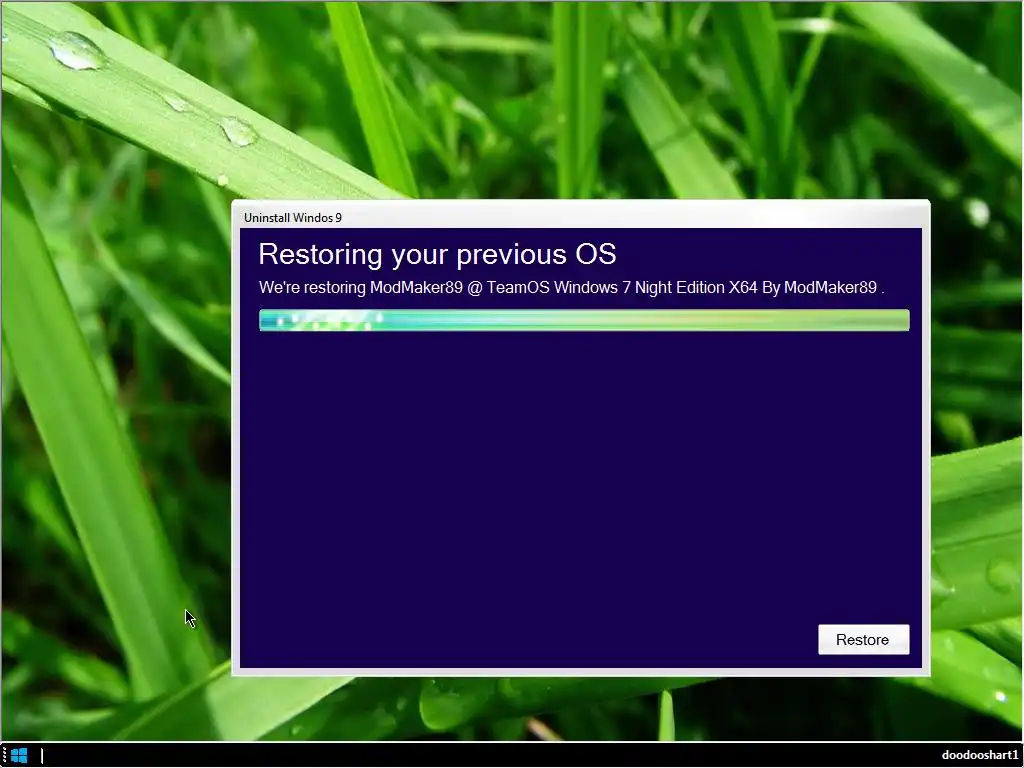Image resolution: width=1024 pixels, height=768 pixels.
Task: Select the 'Restoring your previous OS' heading
Action: [437, 254]
